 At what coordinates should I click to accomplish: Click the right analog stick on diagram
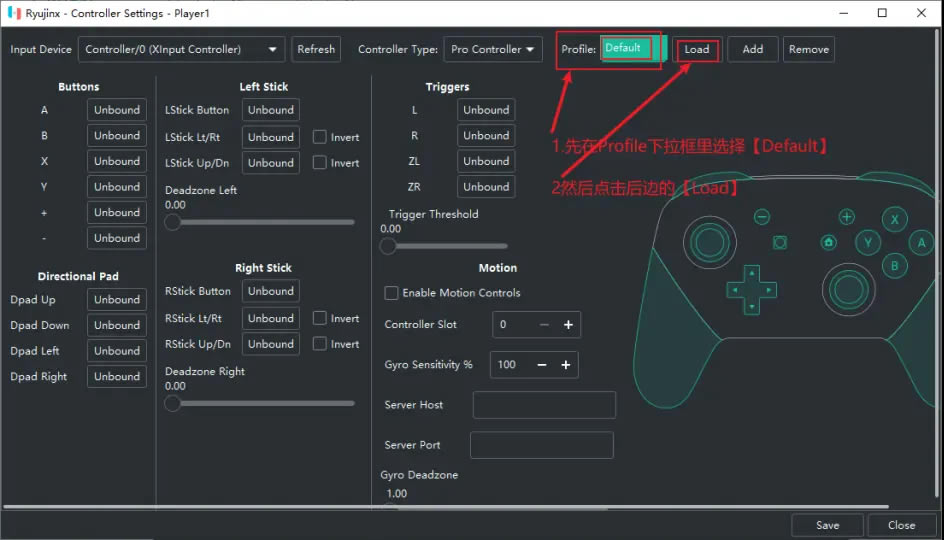848,290
